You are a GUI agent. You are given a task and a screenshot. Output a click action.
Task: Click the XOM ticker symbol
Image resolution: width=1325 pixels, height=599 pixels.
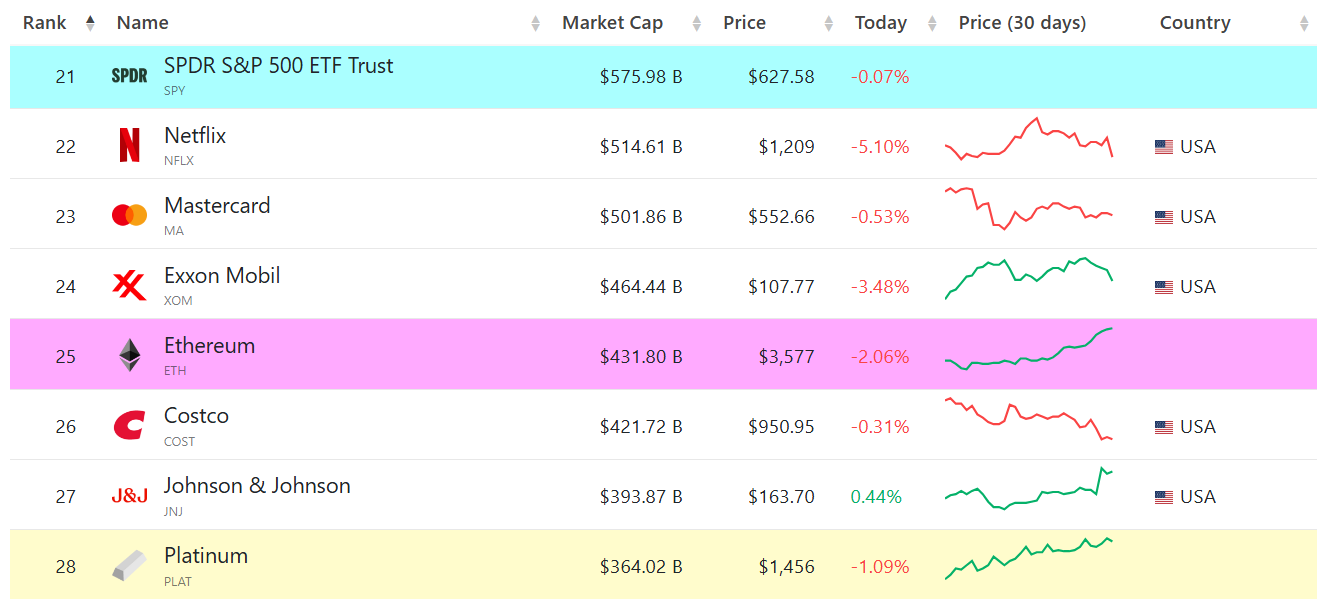click(178, 300)
